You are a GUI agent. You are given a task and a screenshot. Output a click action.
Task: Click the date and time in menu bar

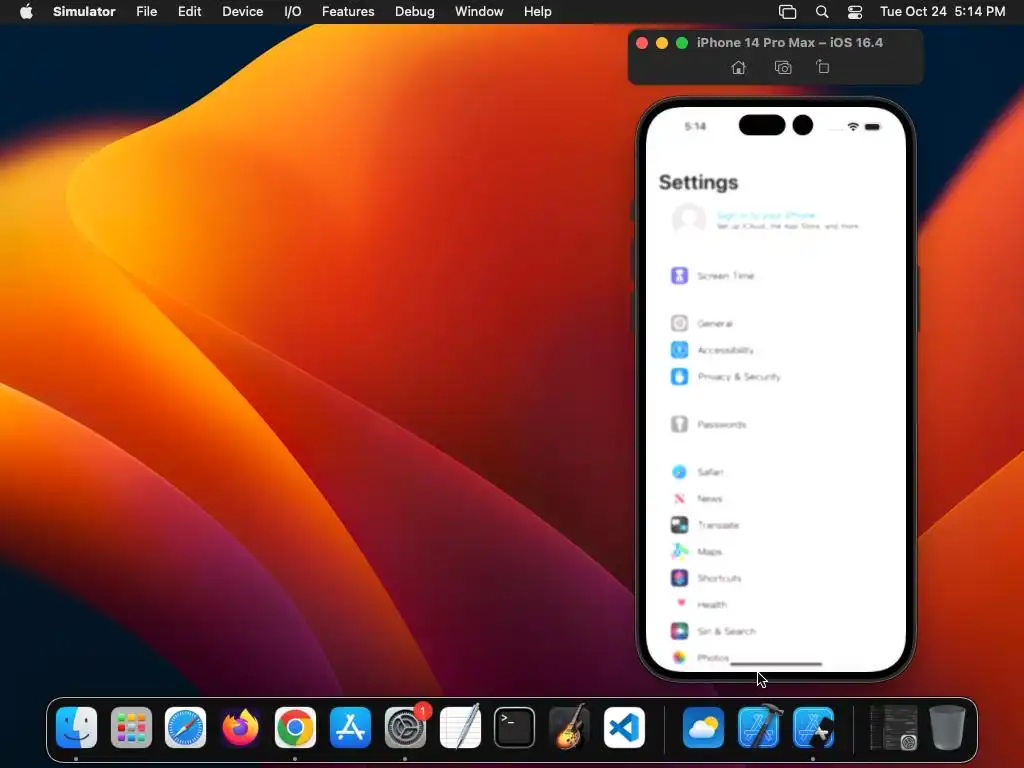tap(942, 11)
